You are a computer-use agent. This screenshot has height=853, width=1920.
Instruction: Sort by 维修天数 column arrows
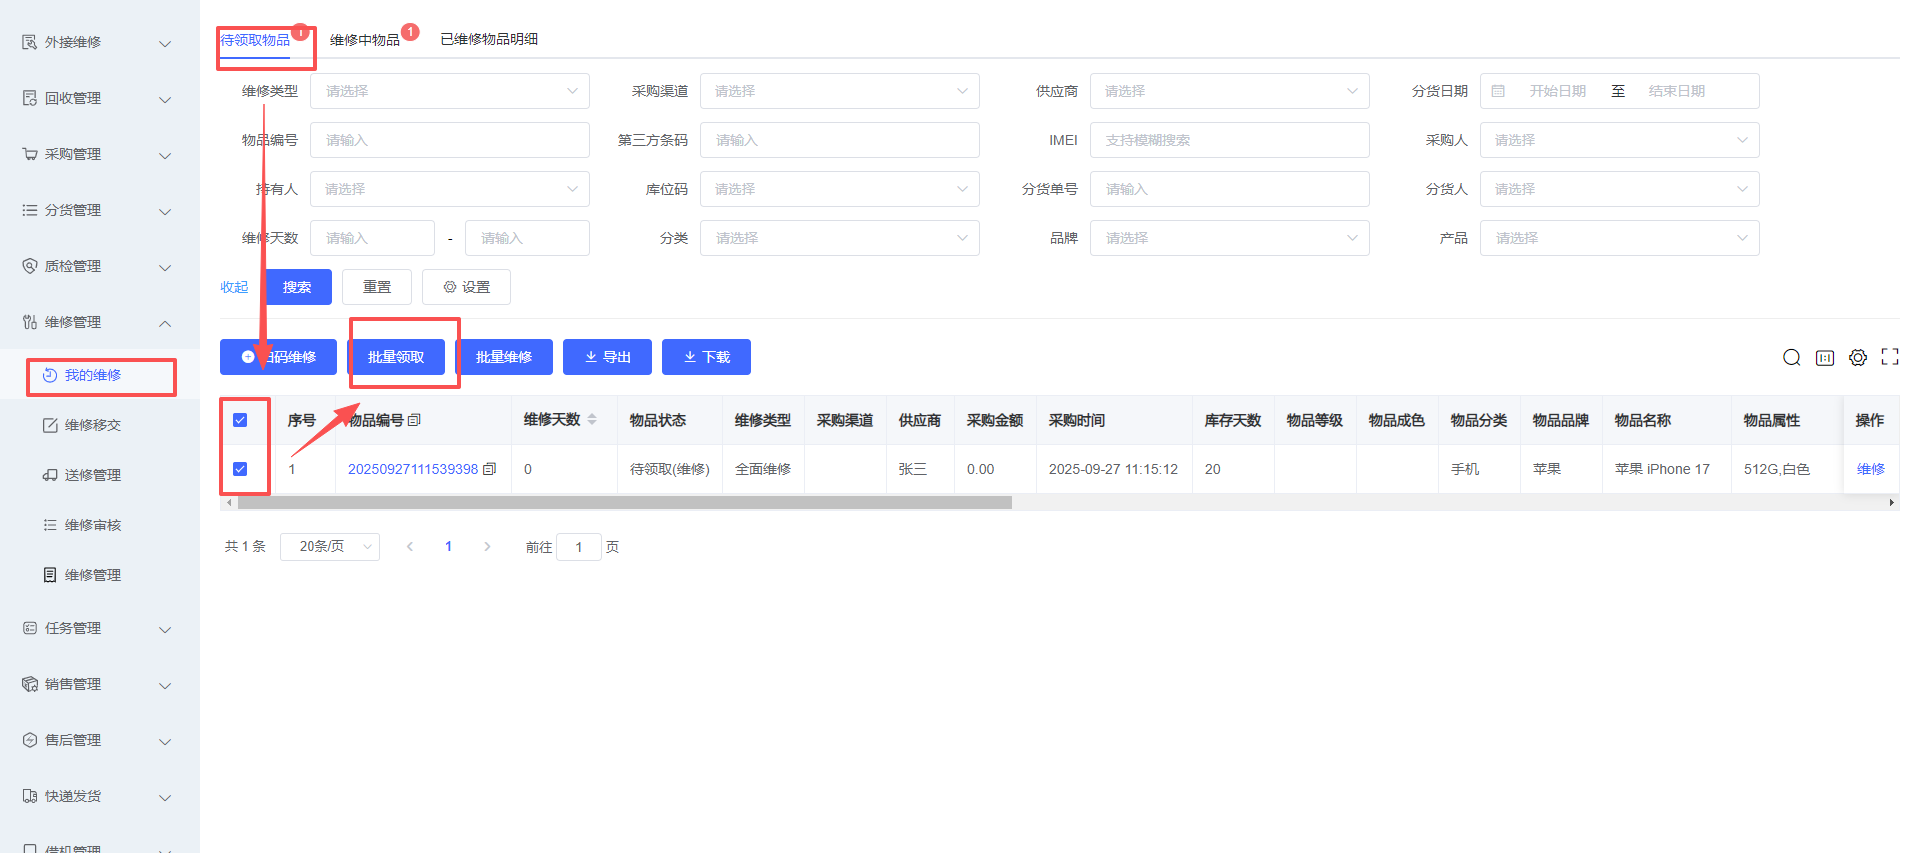592,420
